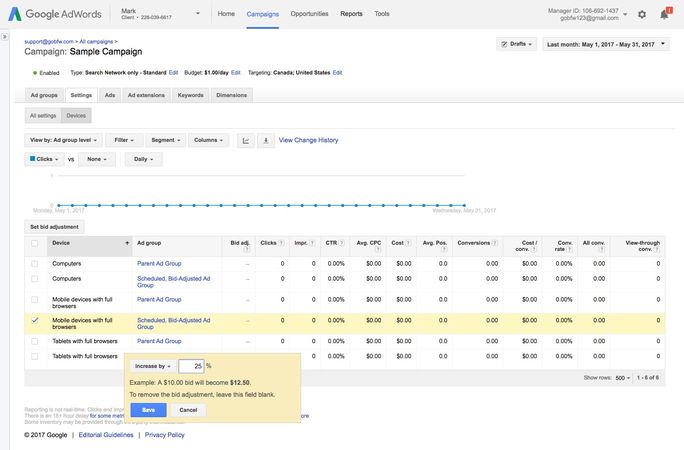Switch to the Keywords tab
Screen dimensions: 684x450
(191, 95)
